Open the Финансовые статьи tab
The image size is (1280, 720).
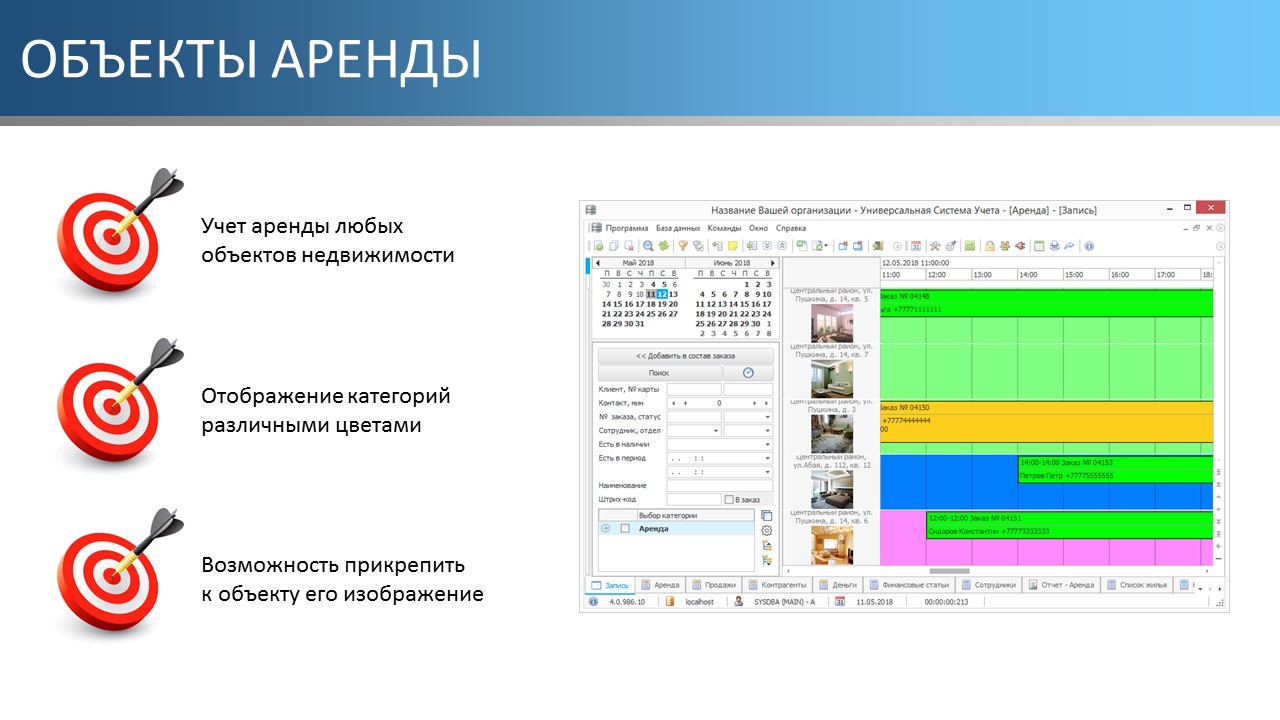[909, 585]
